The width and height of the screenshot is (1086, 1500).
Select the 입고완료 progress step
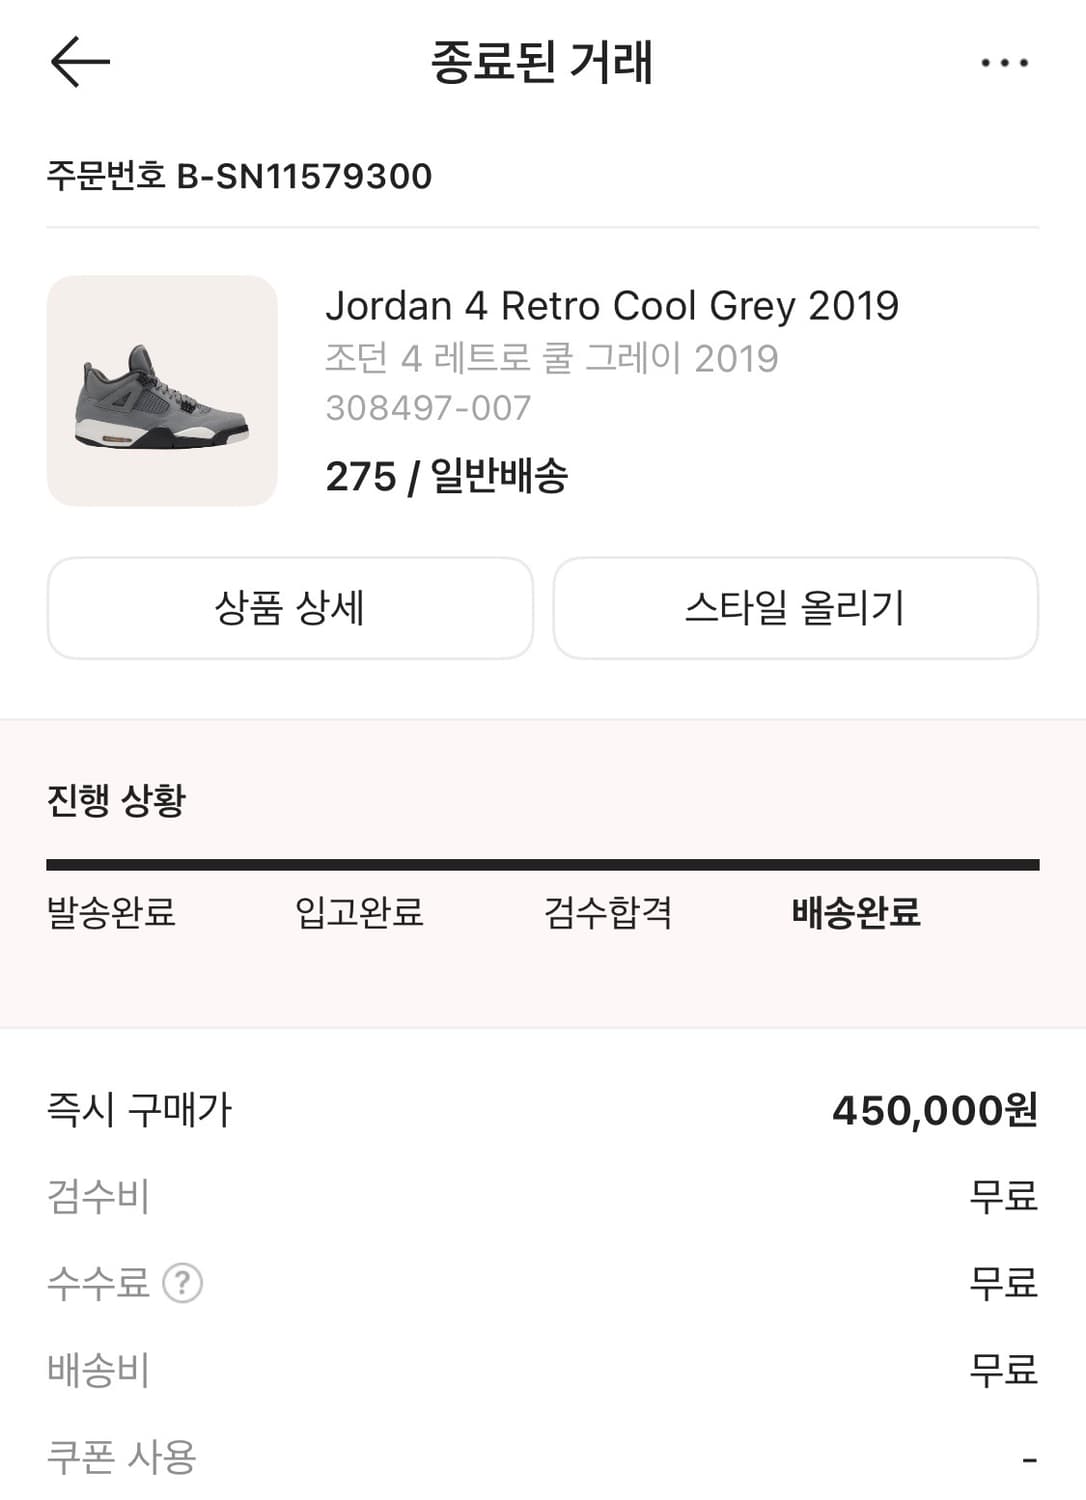pyautogui.click(x=359, y=912)
